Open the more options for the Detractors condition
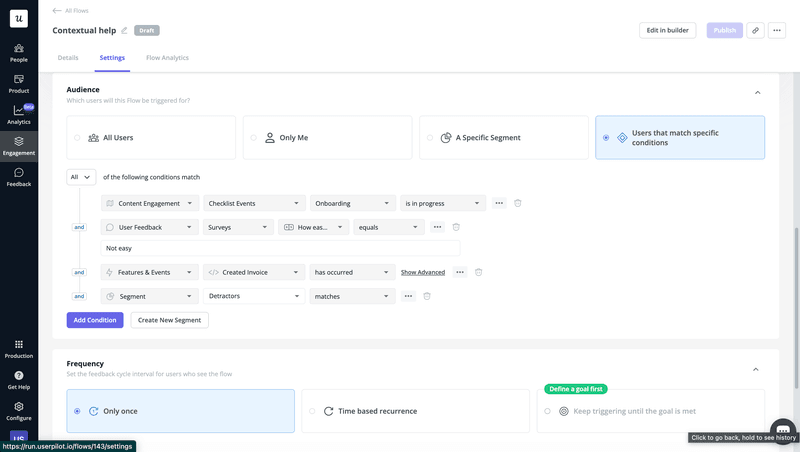Screen dimensions: 800x452 coord(408,296)
